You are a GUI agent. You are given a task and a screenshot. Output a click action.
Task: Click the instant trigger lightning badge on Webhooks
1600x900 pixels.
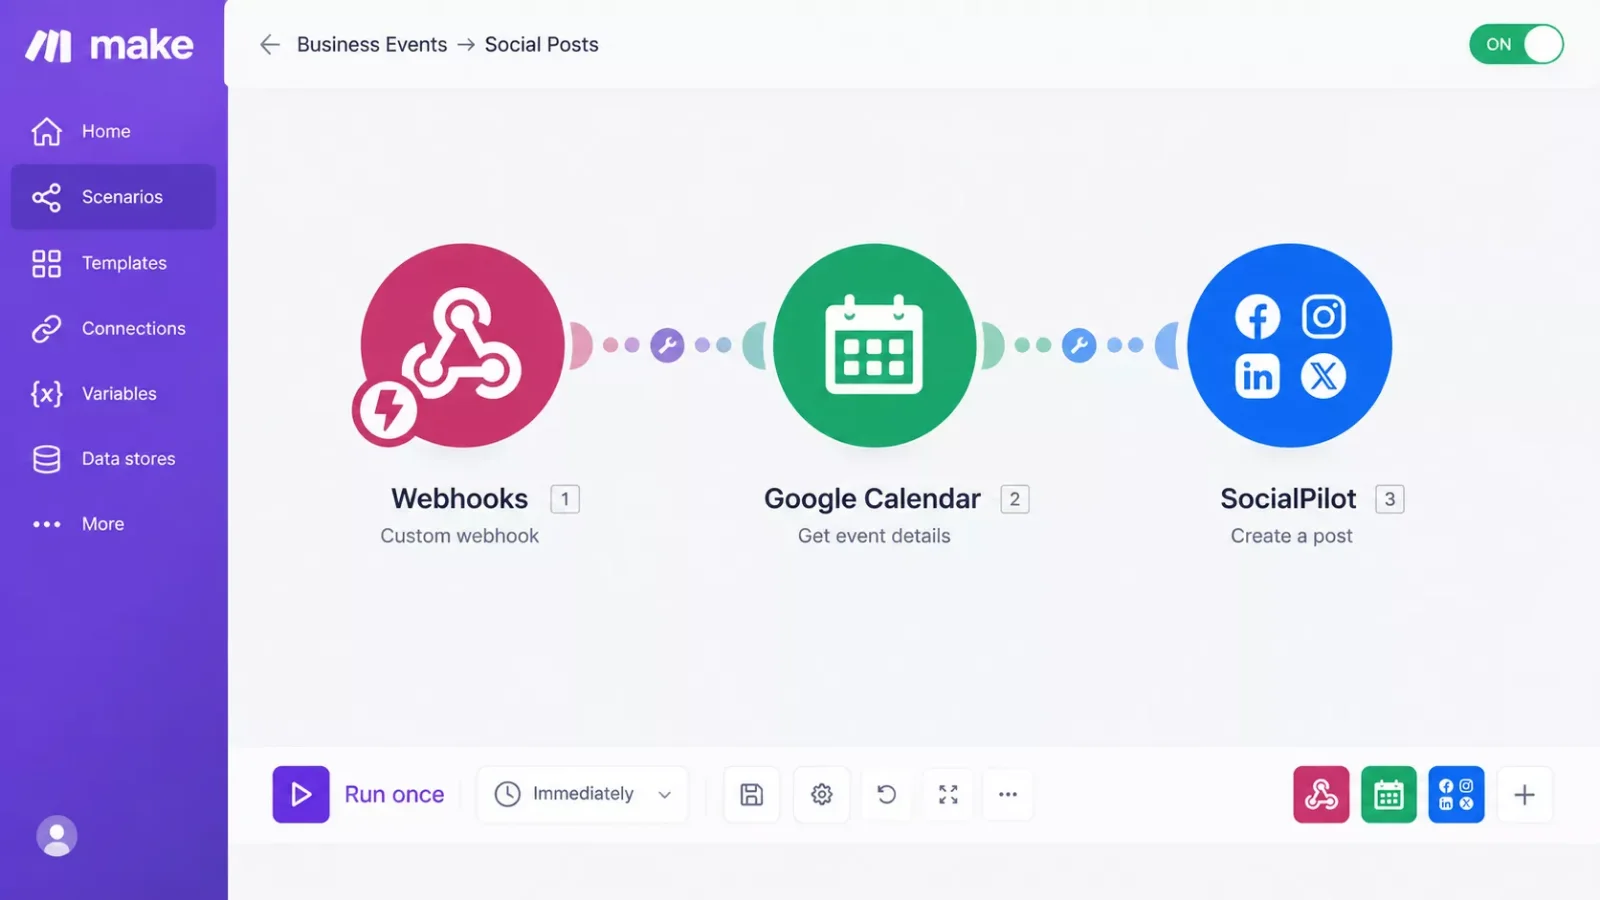click(387, 410)
